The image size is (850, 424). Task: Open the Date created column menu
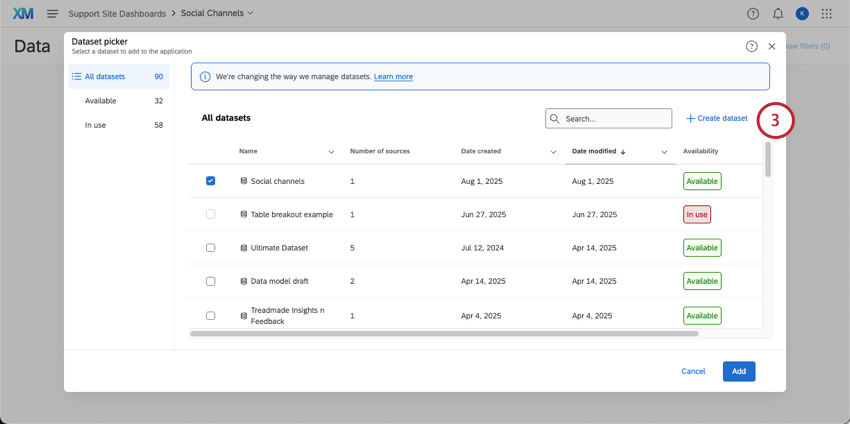553,152
